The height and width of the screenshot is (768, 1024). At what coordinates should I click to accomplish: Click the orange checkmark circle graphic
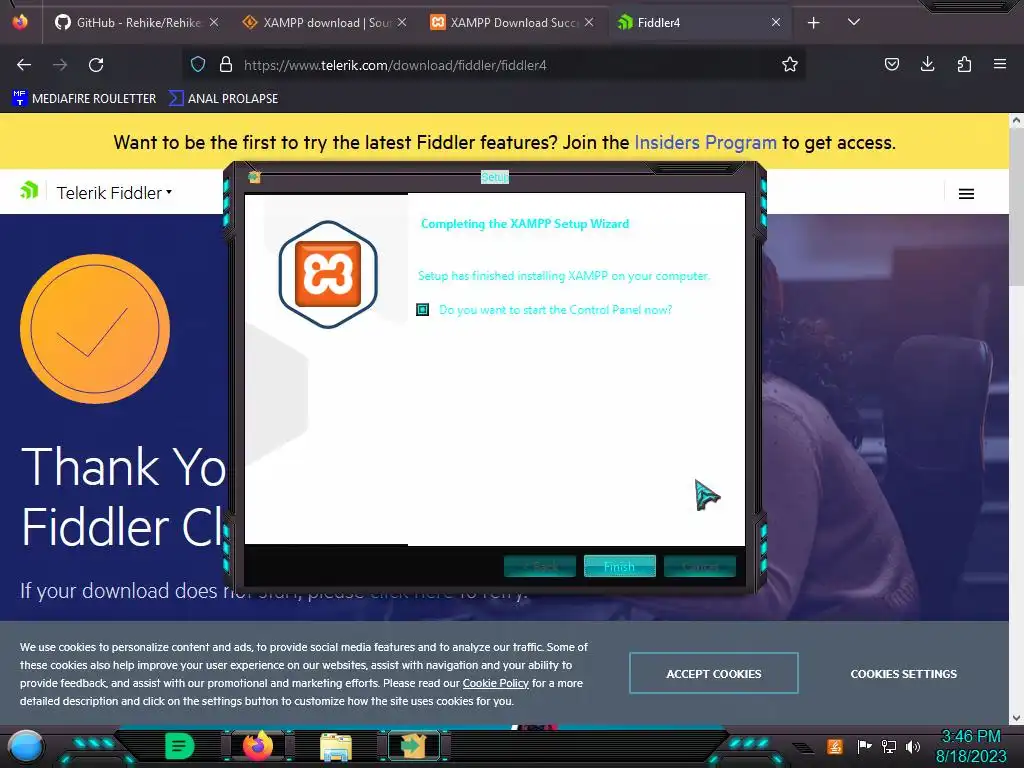click(95, 328)
